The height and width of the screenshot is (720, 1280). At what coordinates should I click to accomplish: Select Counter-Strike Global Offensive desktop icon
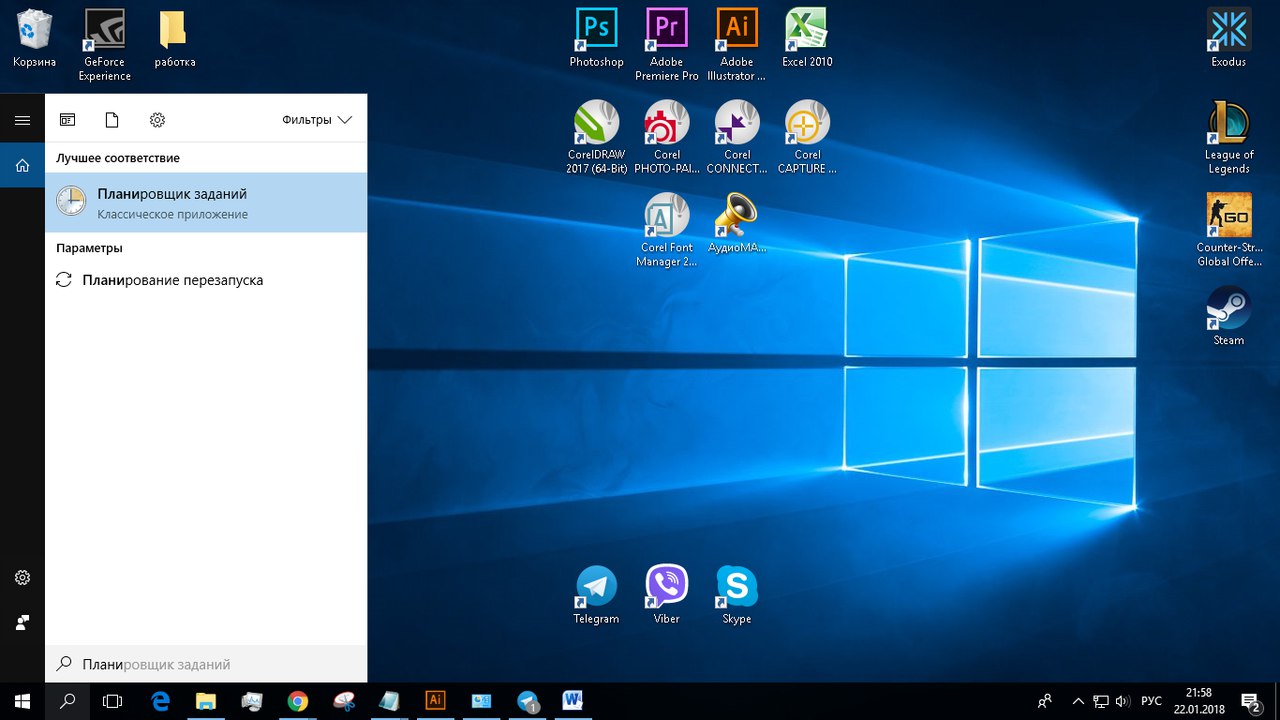tap(1229, 230)
